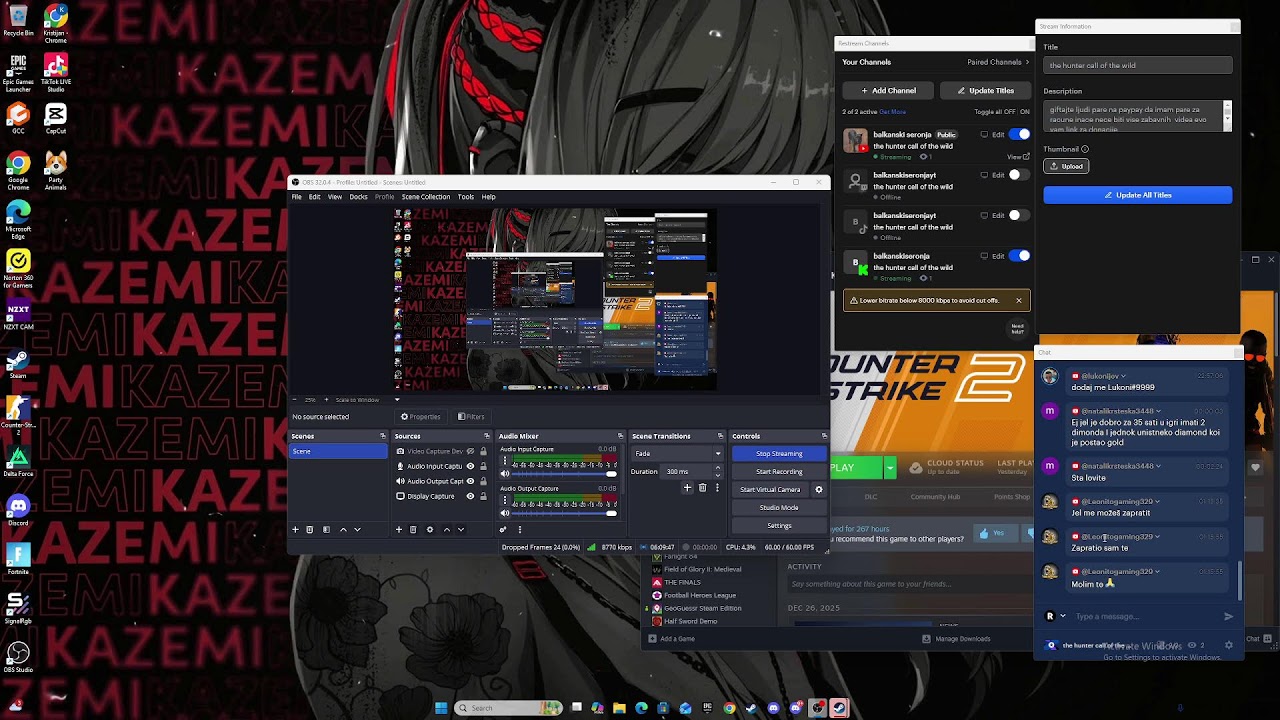Open Audio Mixer three-dot menu at bottom
The image size is (1280, 720).
point(519,529)
